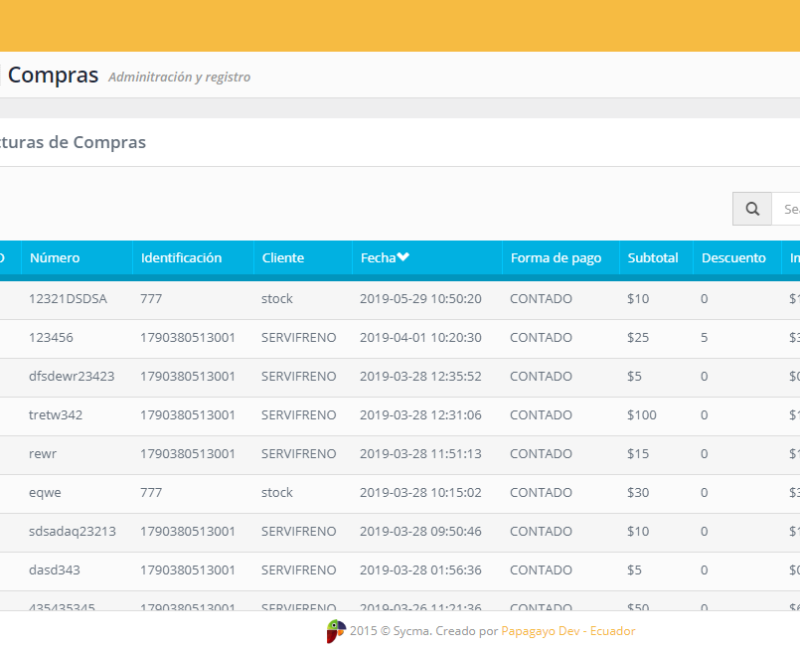800x650 pixels.
Task: Sort the table by the Número column
Action: click(x=53, y=257)
